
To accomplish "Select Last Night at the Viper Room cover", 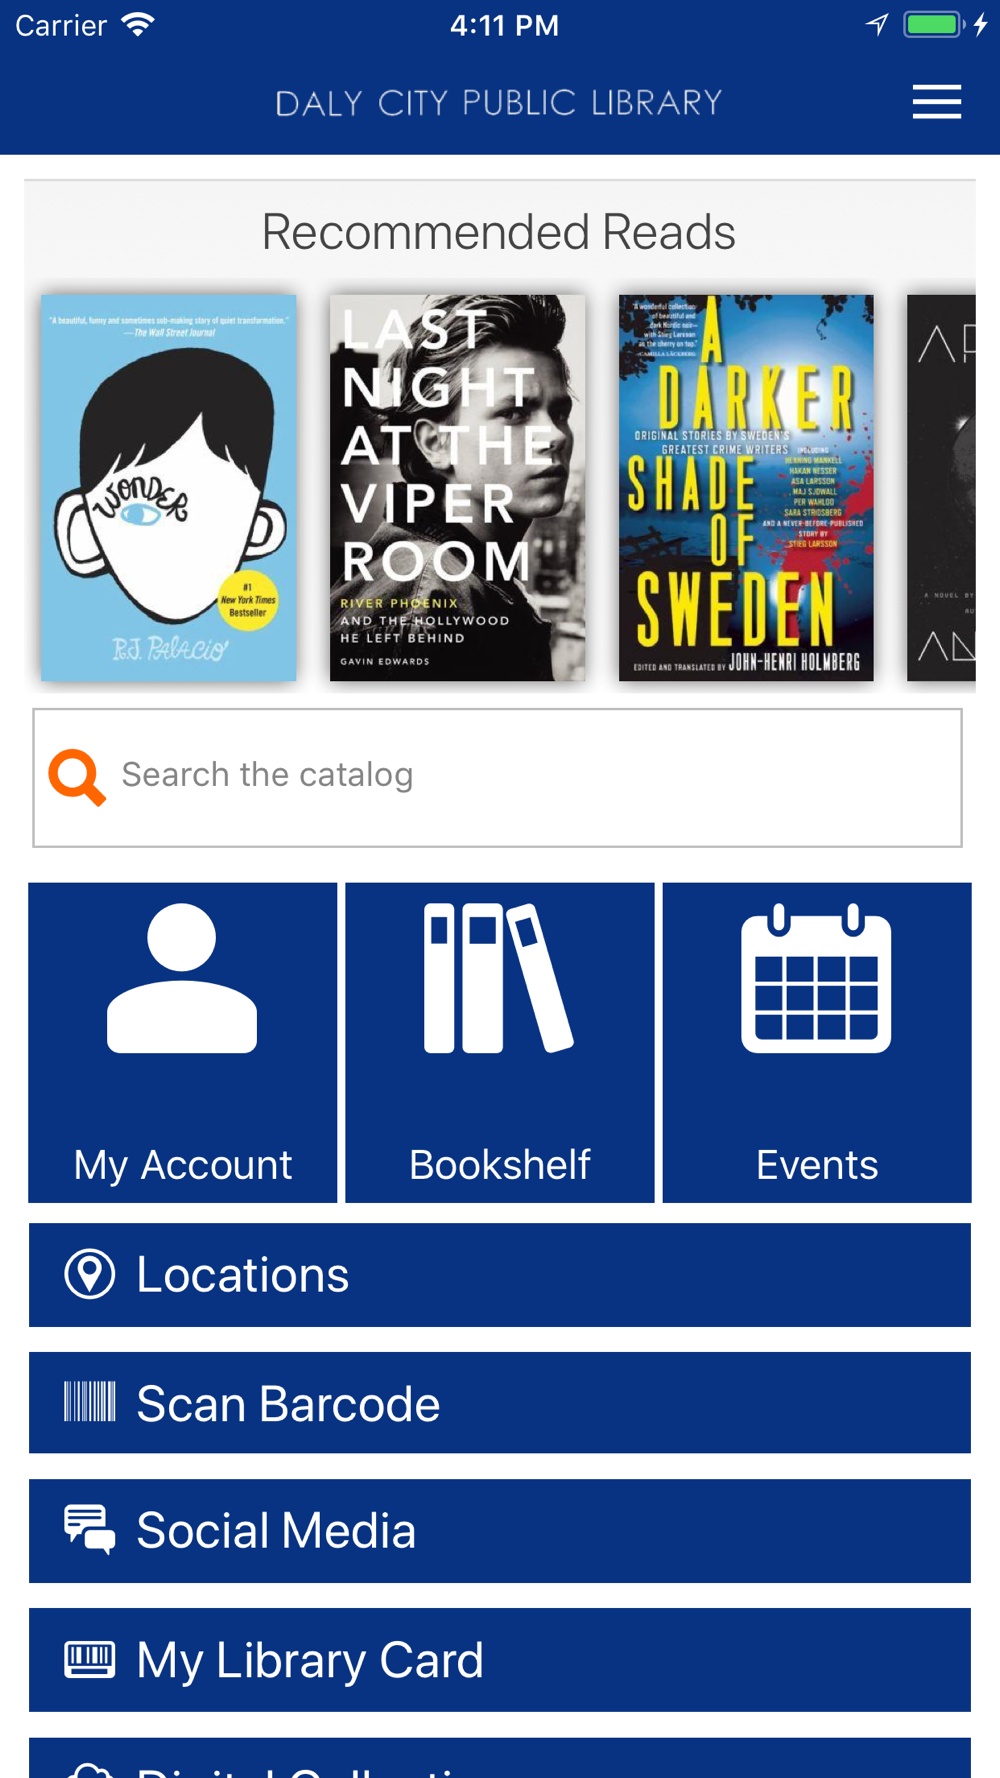I will pyautogui.click(x=457, y=488).
